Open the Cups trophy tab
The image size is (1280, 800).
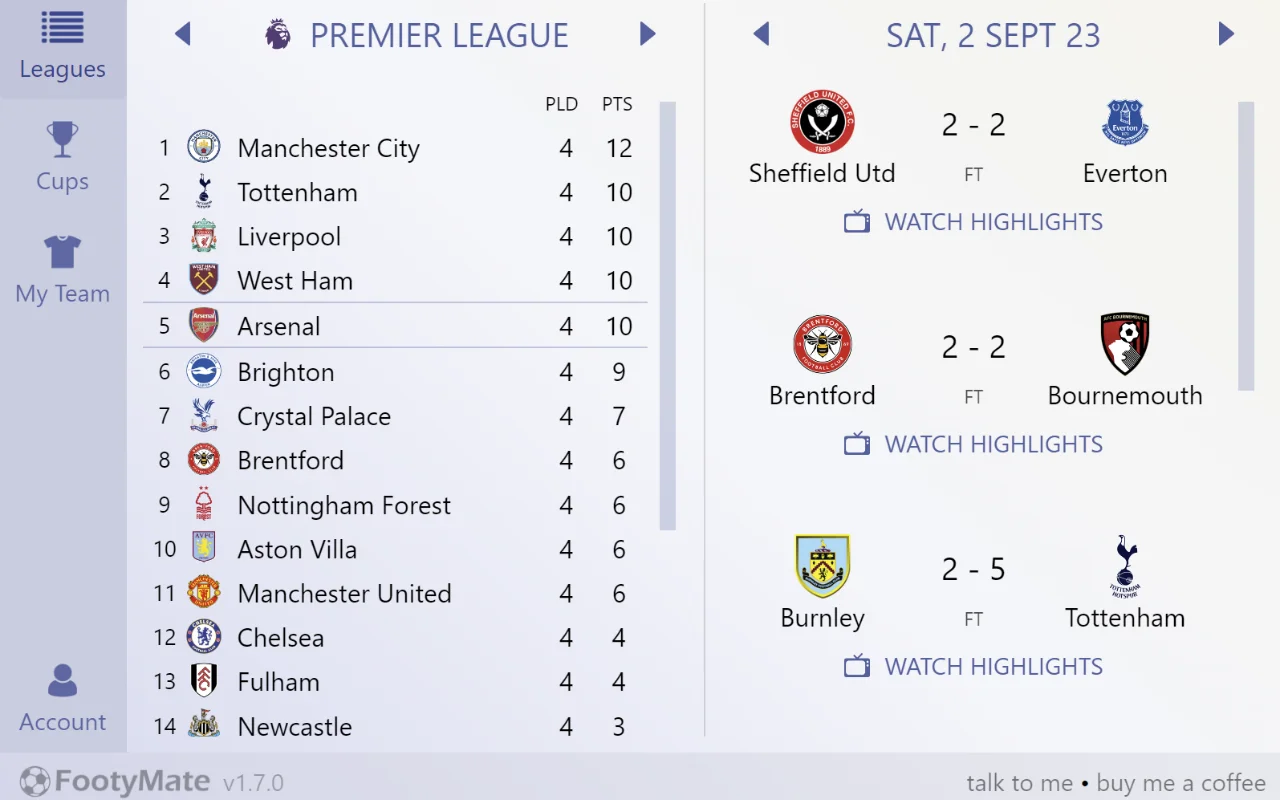pos(62,158)
